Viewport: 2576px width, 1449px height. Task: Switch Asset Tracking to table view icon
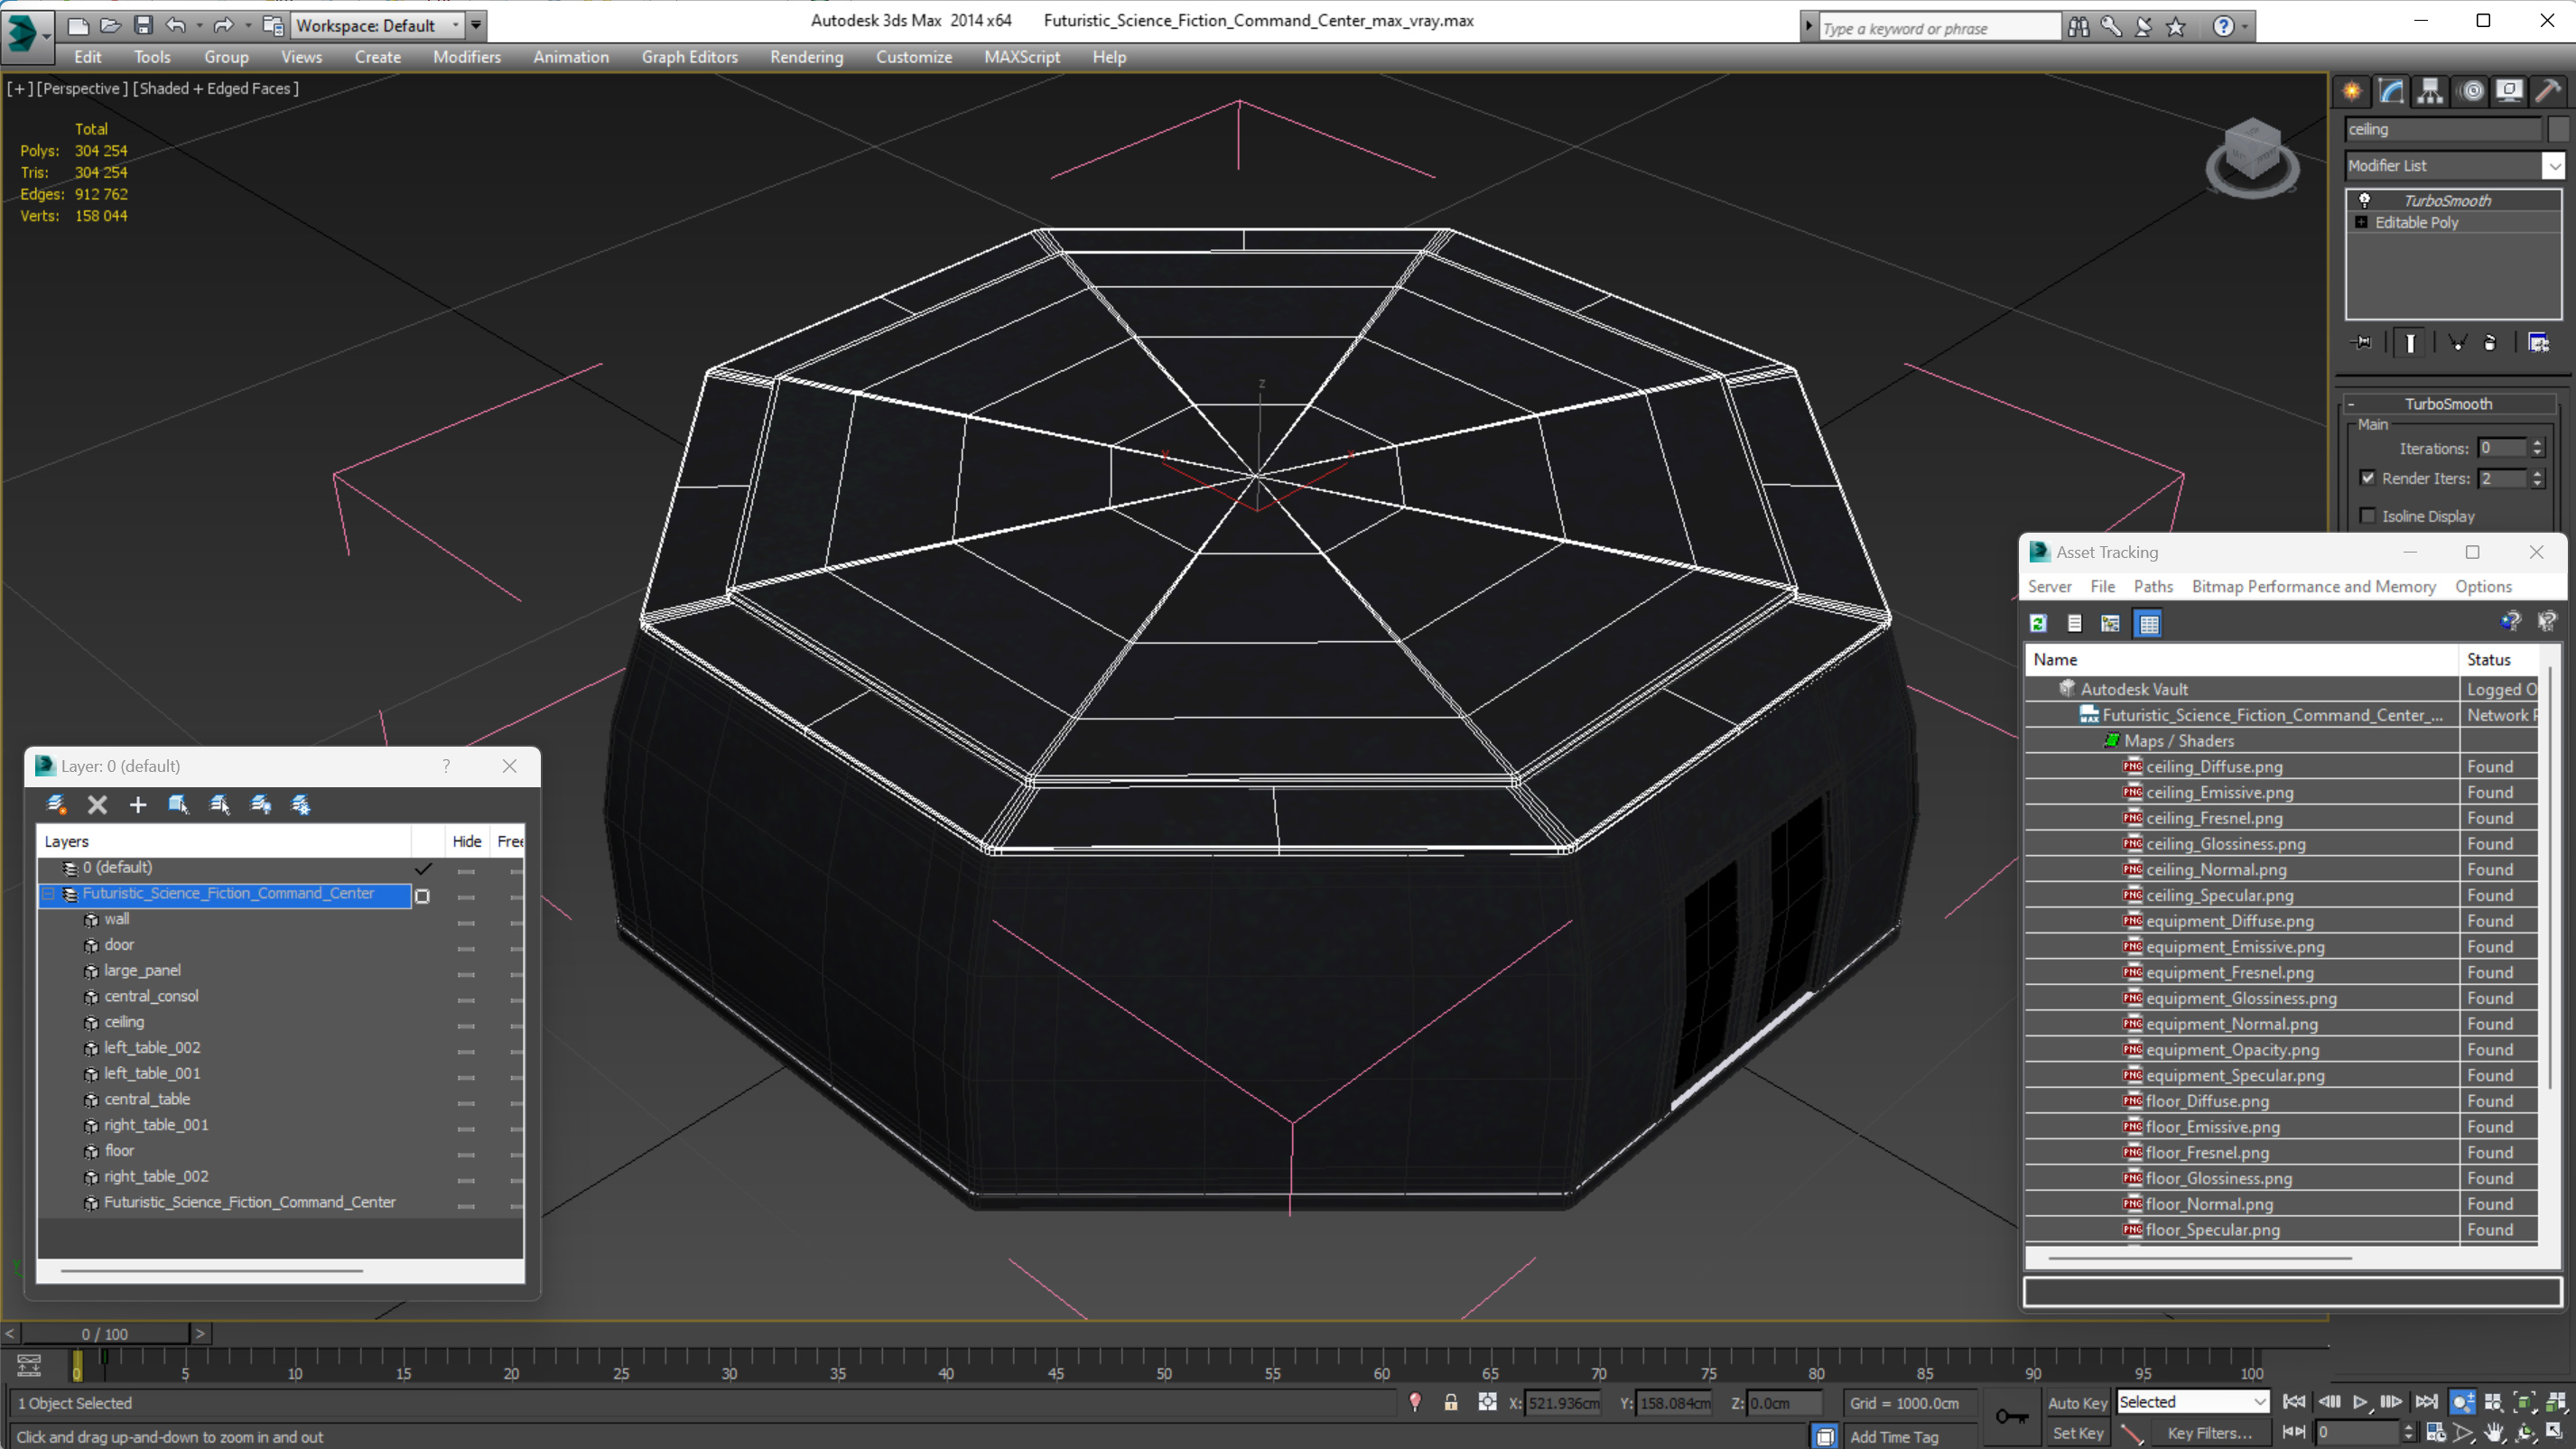click(x=2148, y=624)
